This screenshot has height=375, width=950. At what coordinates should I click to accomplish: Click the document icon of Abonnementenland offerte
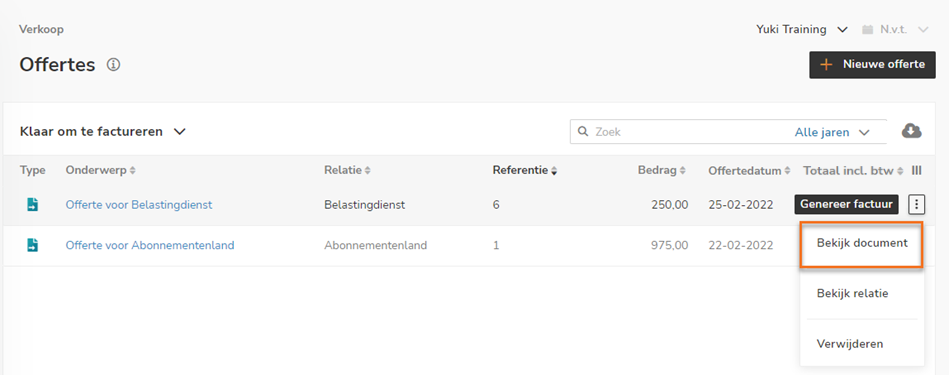(x=33, y=245)
